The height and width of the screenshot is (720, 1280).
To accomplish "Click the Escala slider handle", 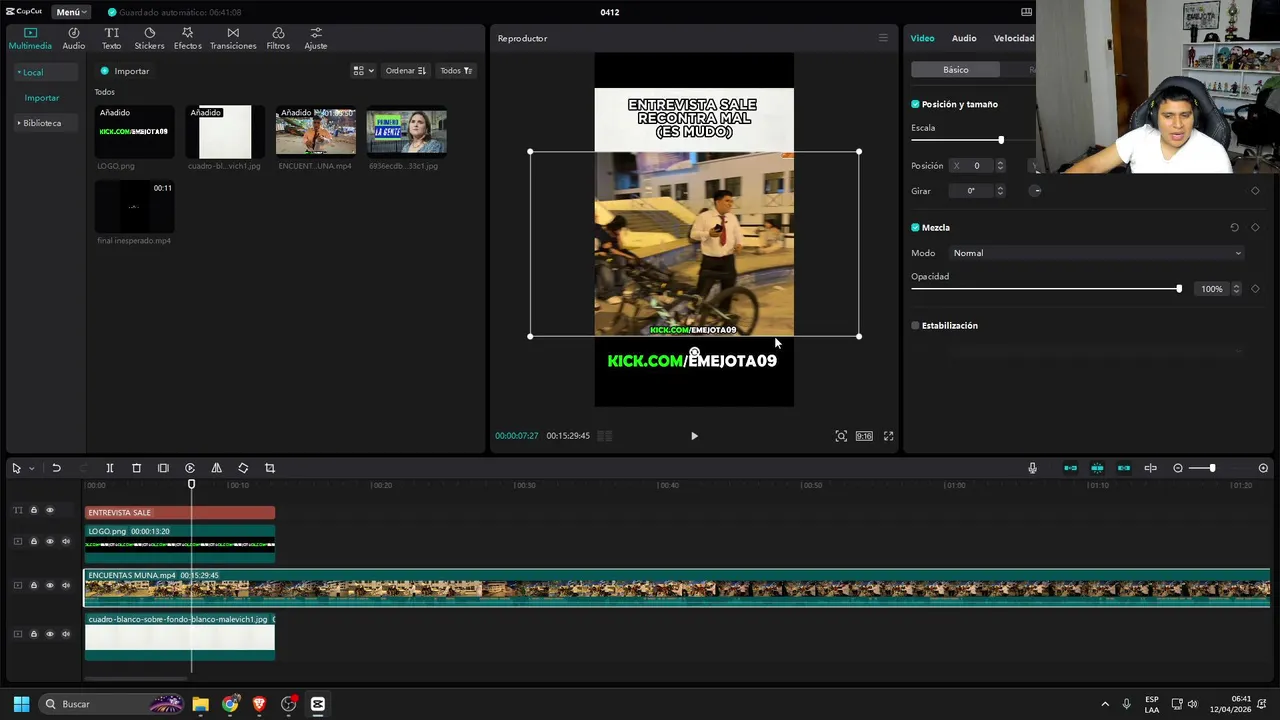I will (1001, 140).
